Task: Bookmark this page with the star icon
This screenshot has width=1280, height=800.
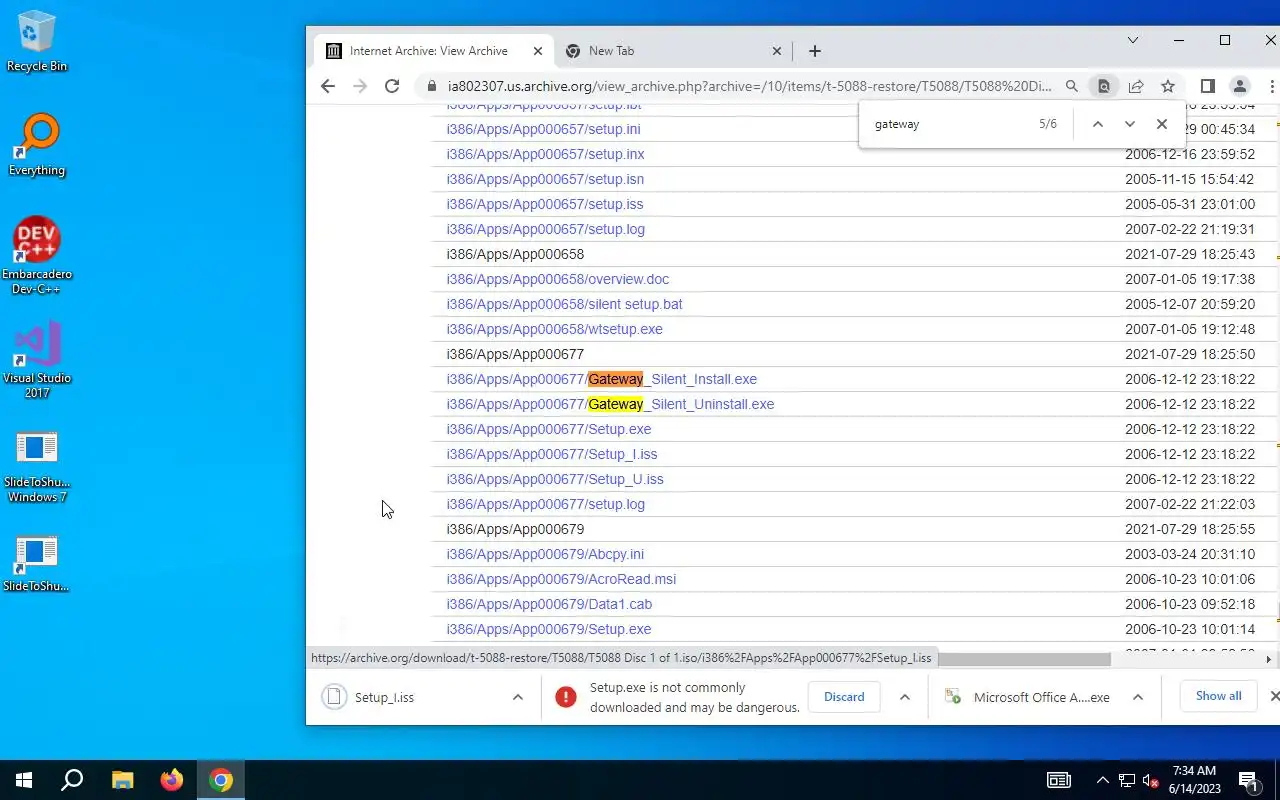Action: tap(1168, 86)
